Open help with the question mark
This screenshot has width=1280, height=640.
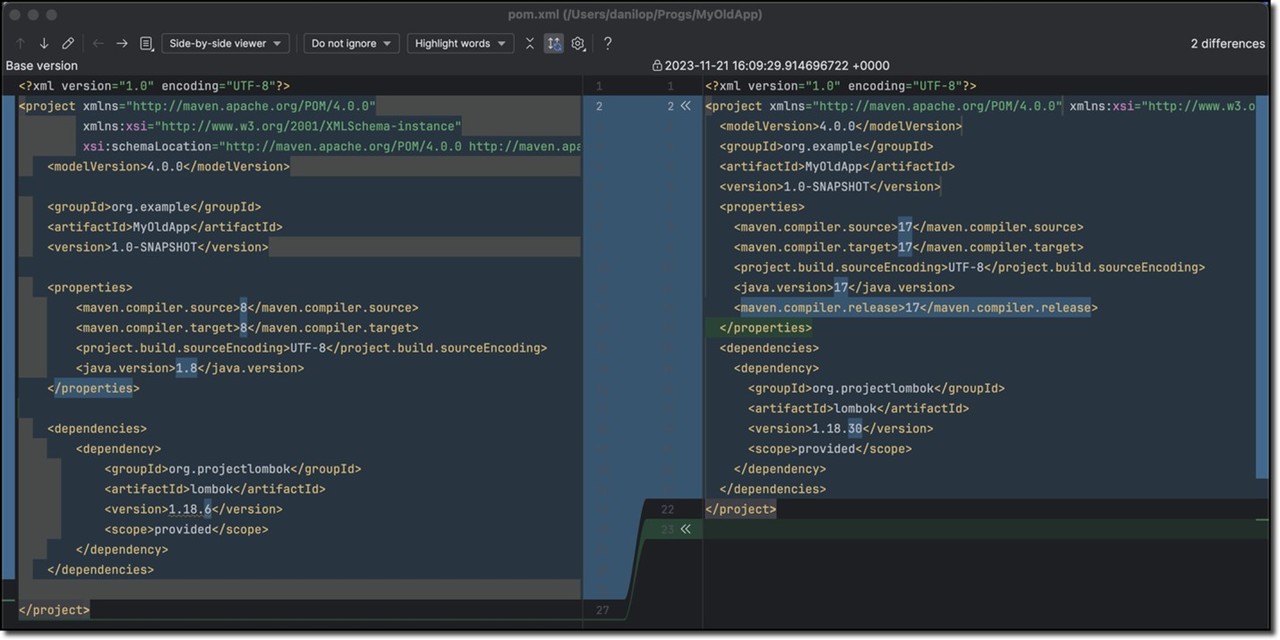[607, 44]
